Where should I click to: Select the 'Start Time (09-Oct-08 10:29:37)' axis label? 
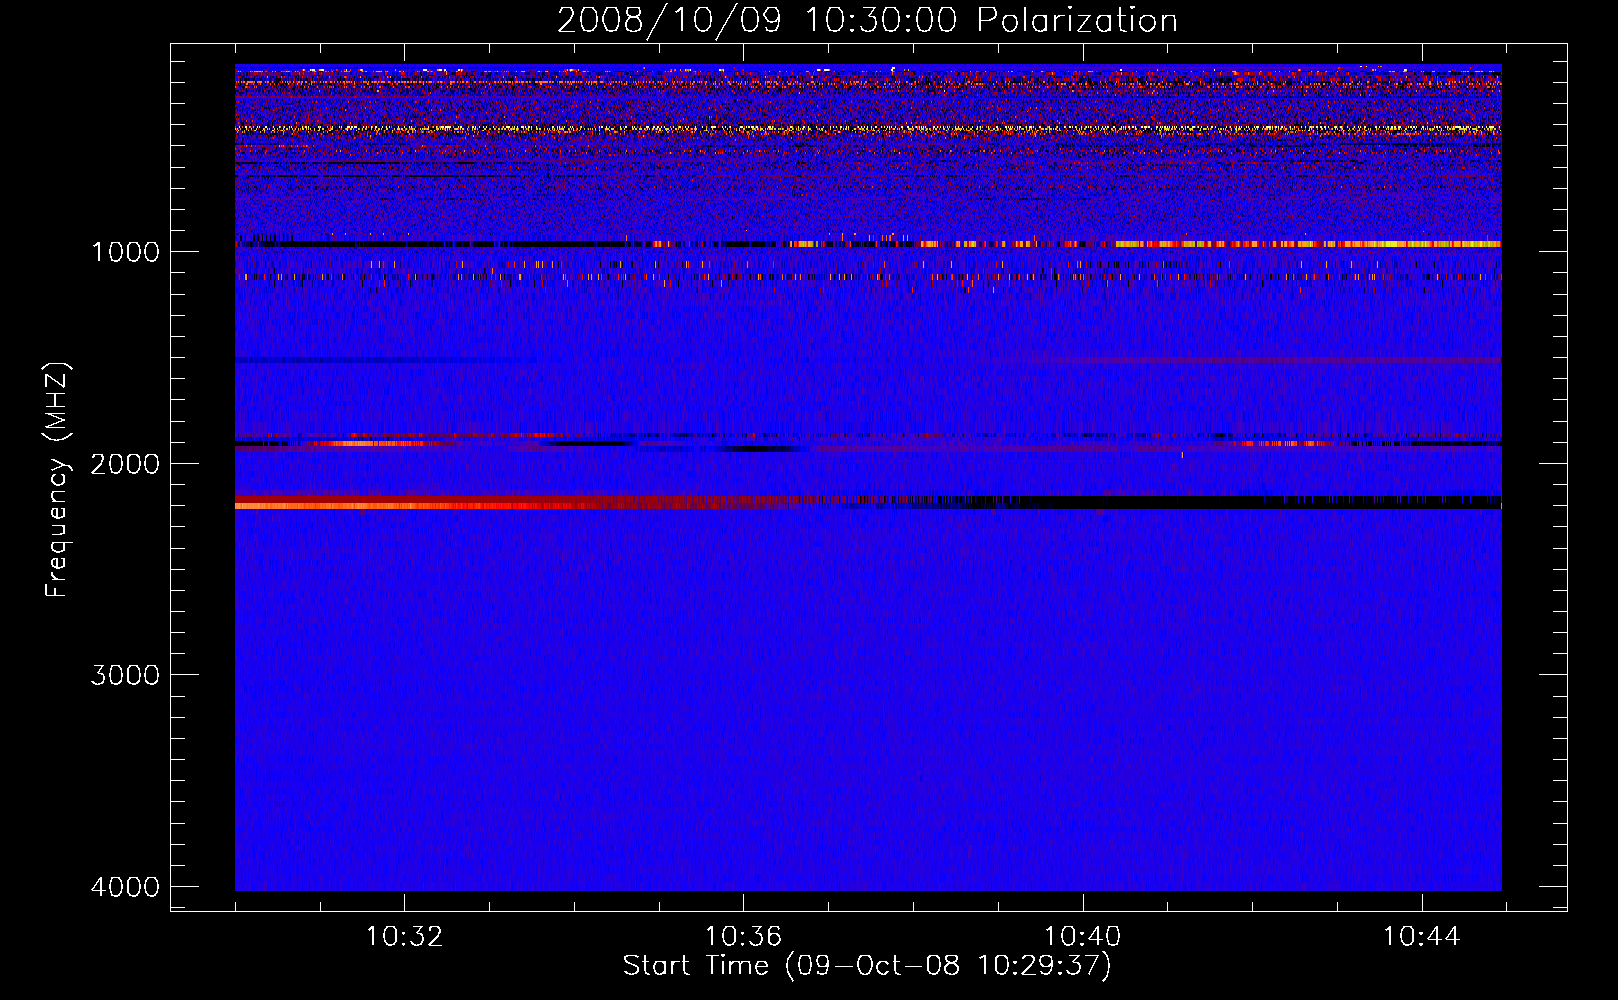pyautogui.click(x=867, y=966)
